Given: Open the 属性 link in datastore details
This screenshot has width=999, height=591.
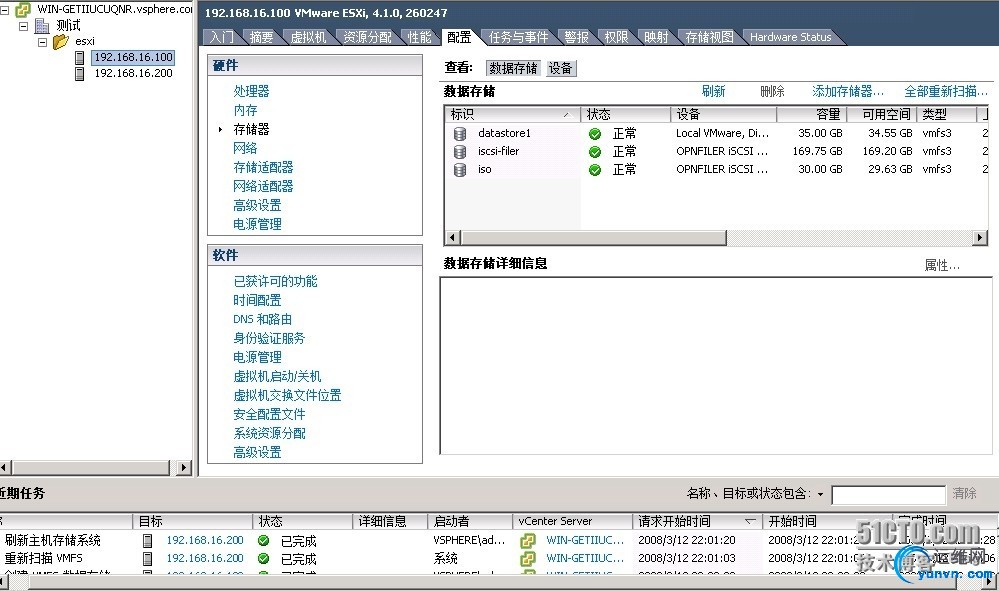Looking at the screenshot, I should coord(942,265).
